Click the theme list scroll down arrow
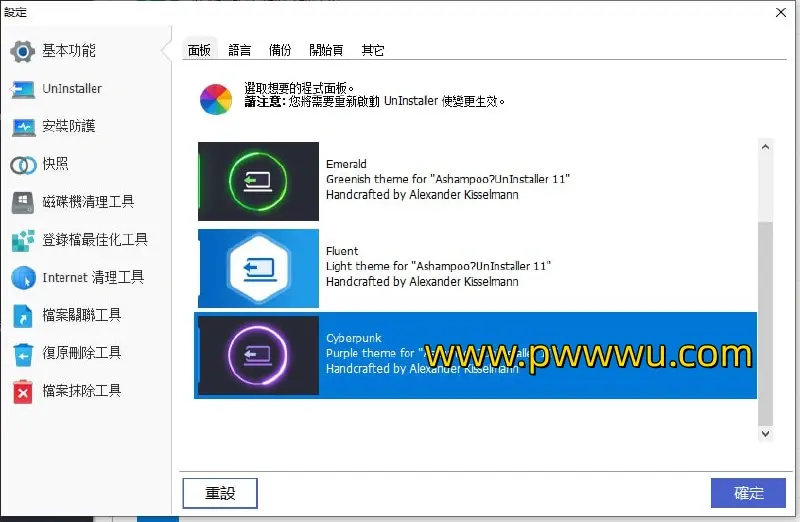Image resolution: width=800 pixels, height=522 pixels. [766, 434]
